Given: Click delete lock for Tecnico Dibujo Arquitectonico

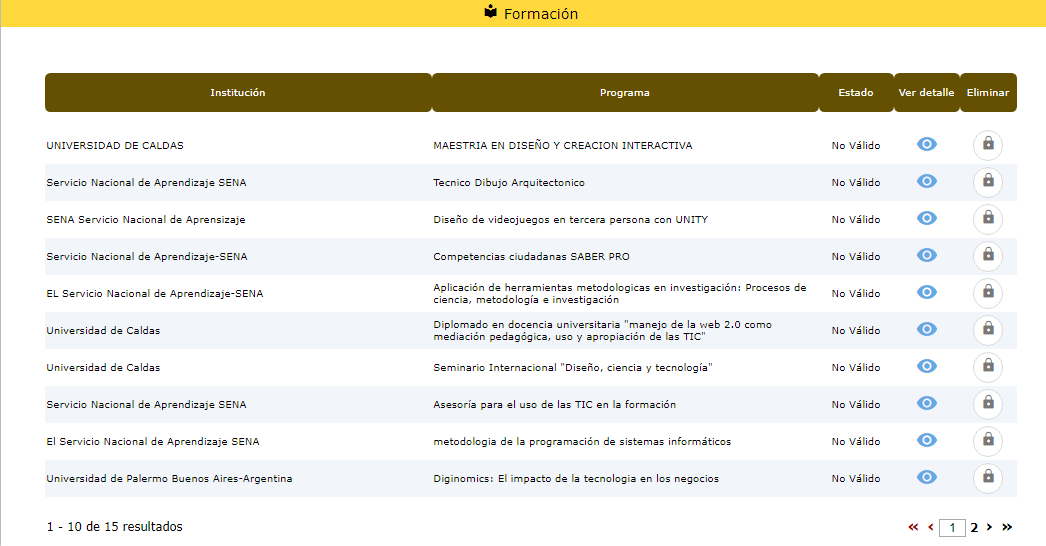Looking at the screenshot, I should (x=988, y=182).
